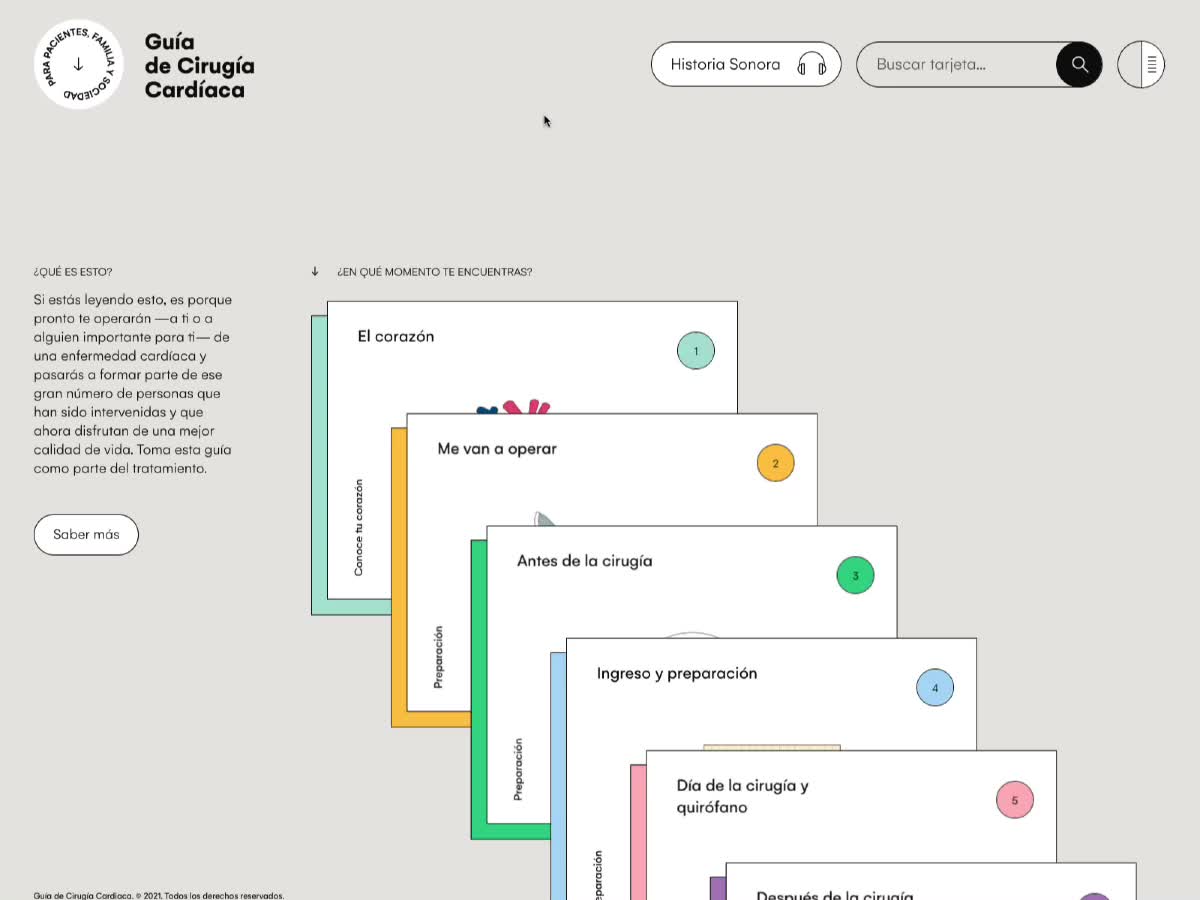This screenshot has width=1200, height=900.
Task: Click the green number 3 circle
Action: click(x=855, y=576)
